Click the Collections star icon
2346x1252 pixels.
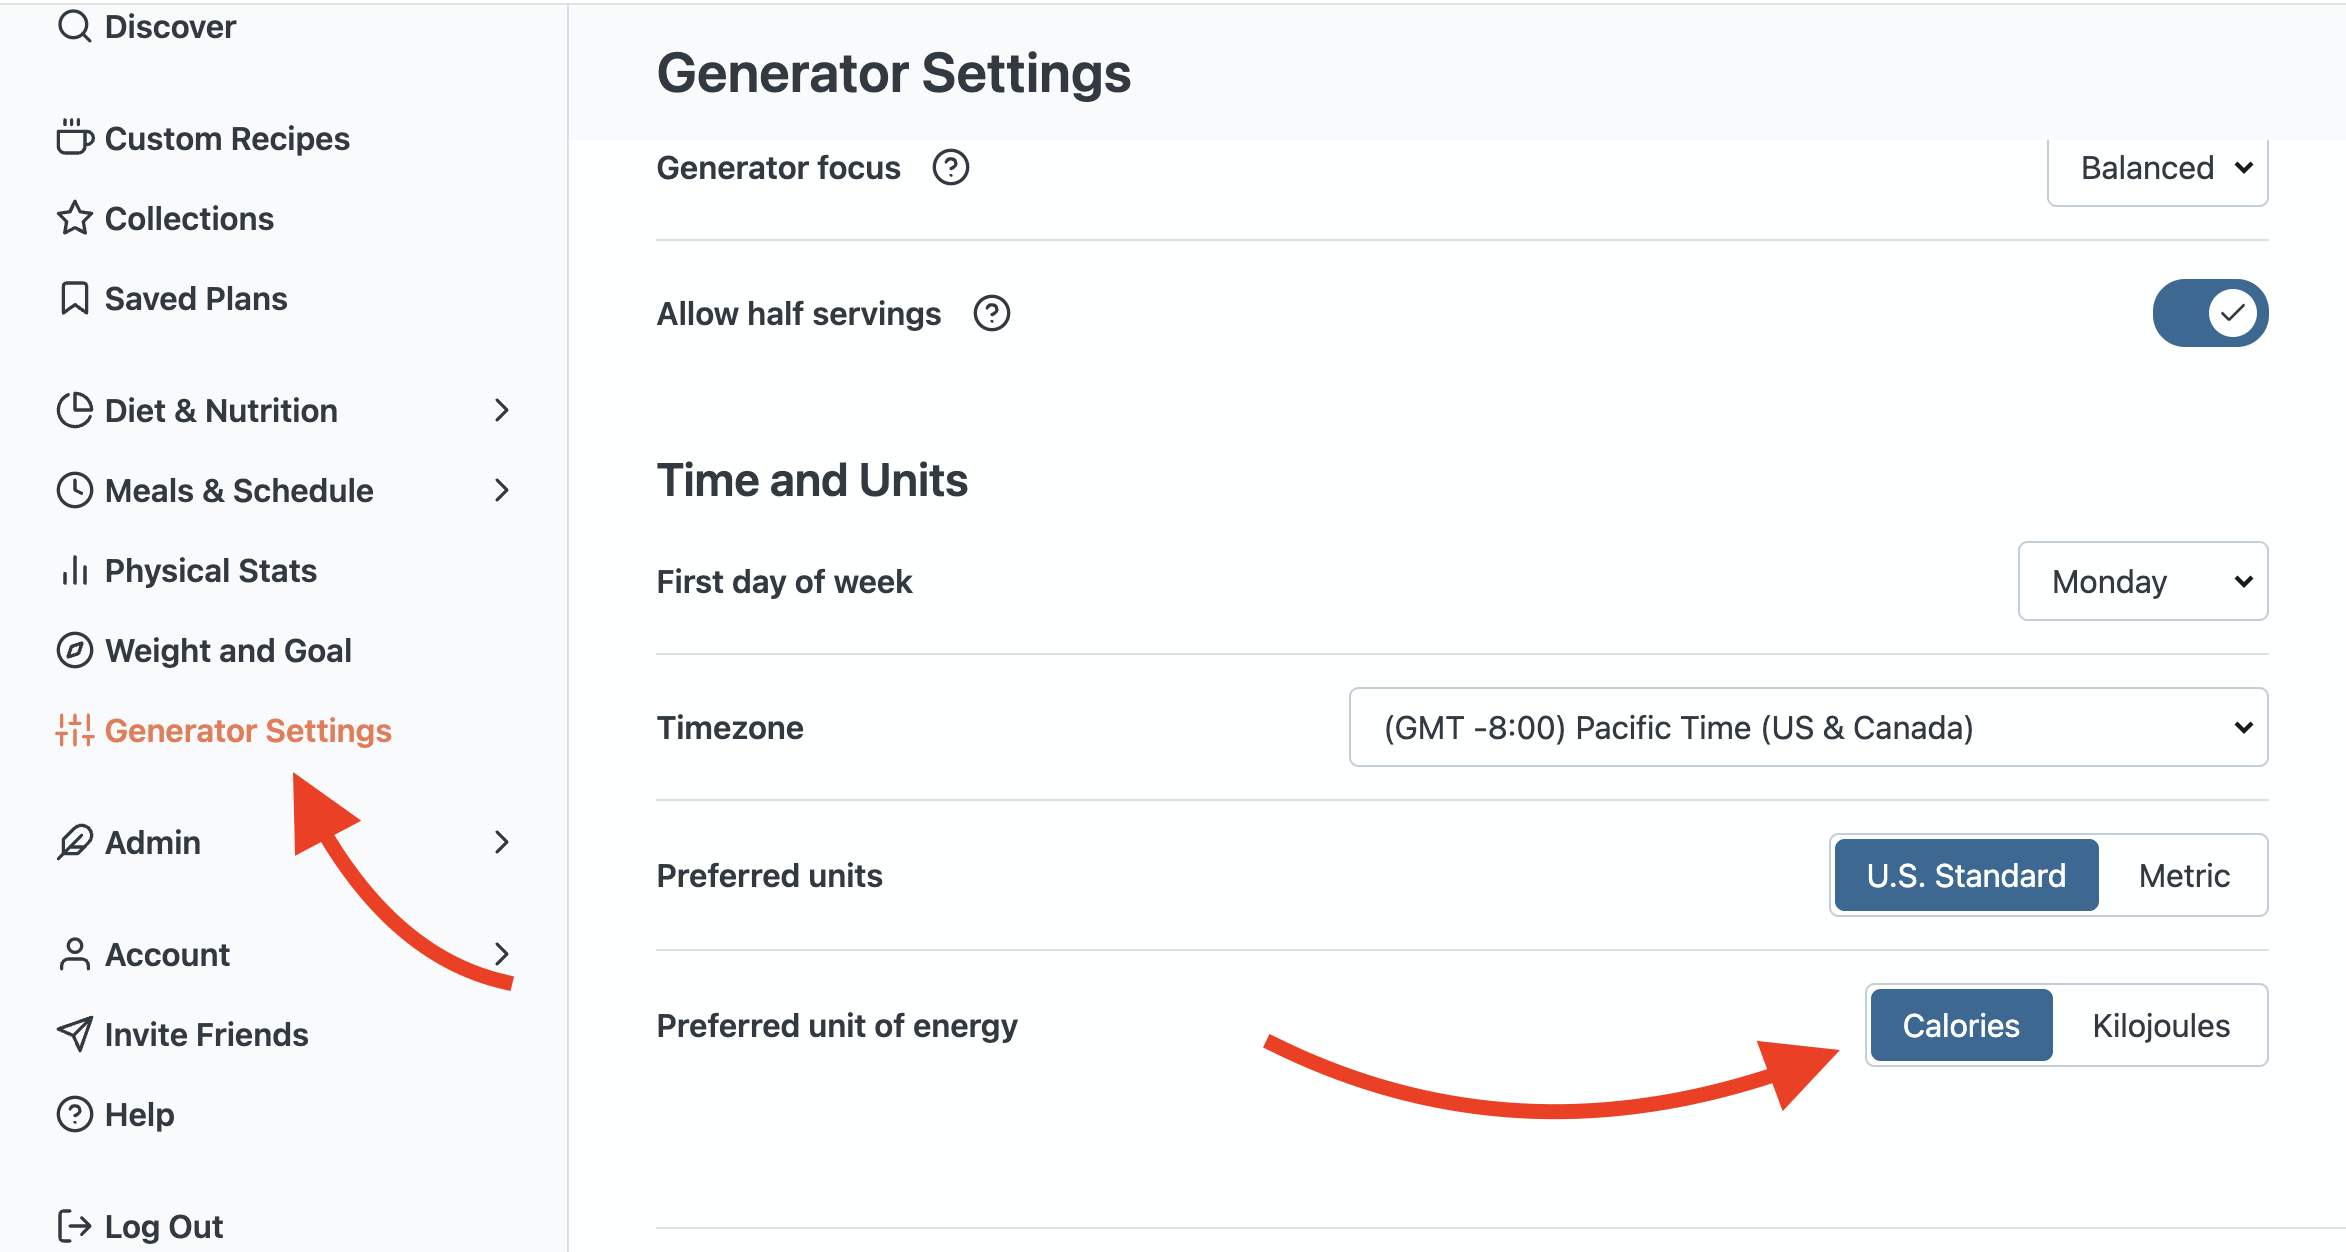[74, 218]
